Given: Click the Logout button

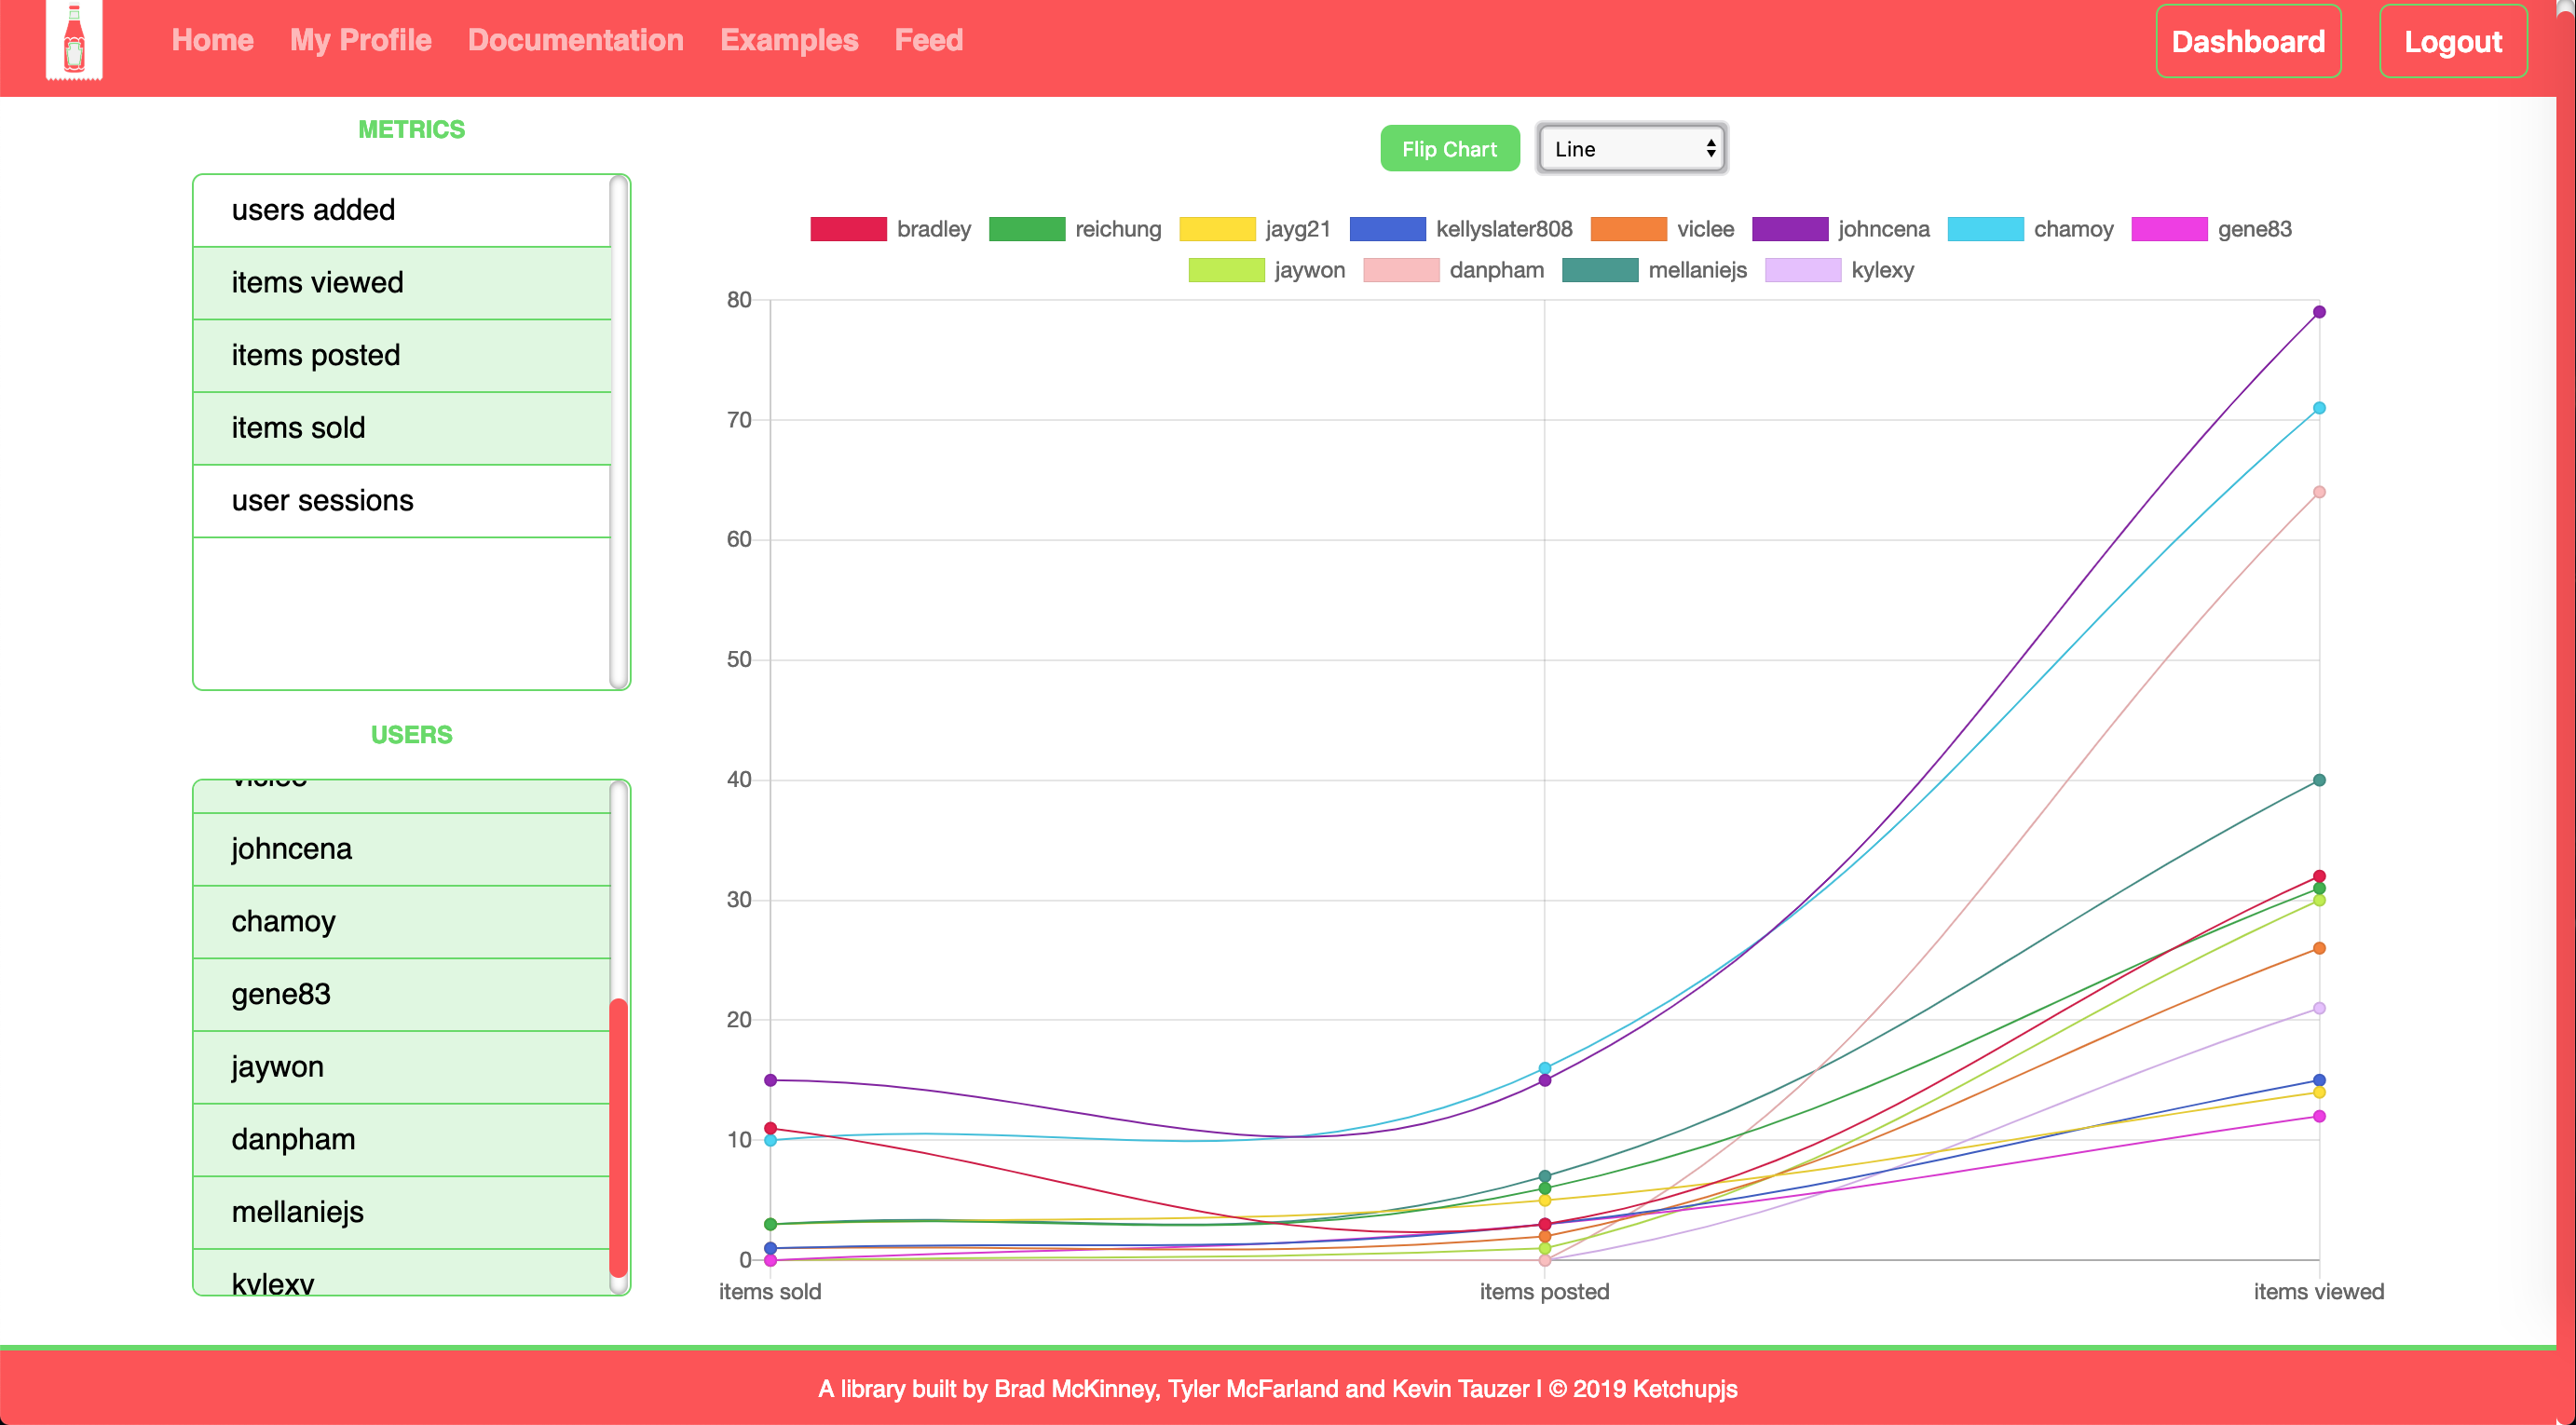Looking at the screenshot, I should pos(2452,42).
